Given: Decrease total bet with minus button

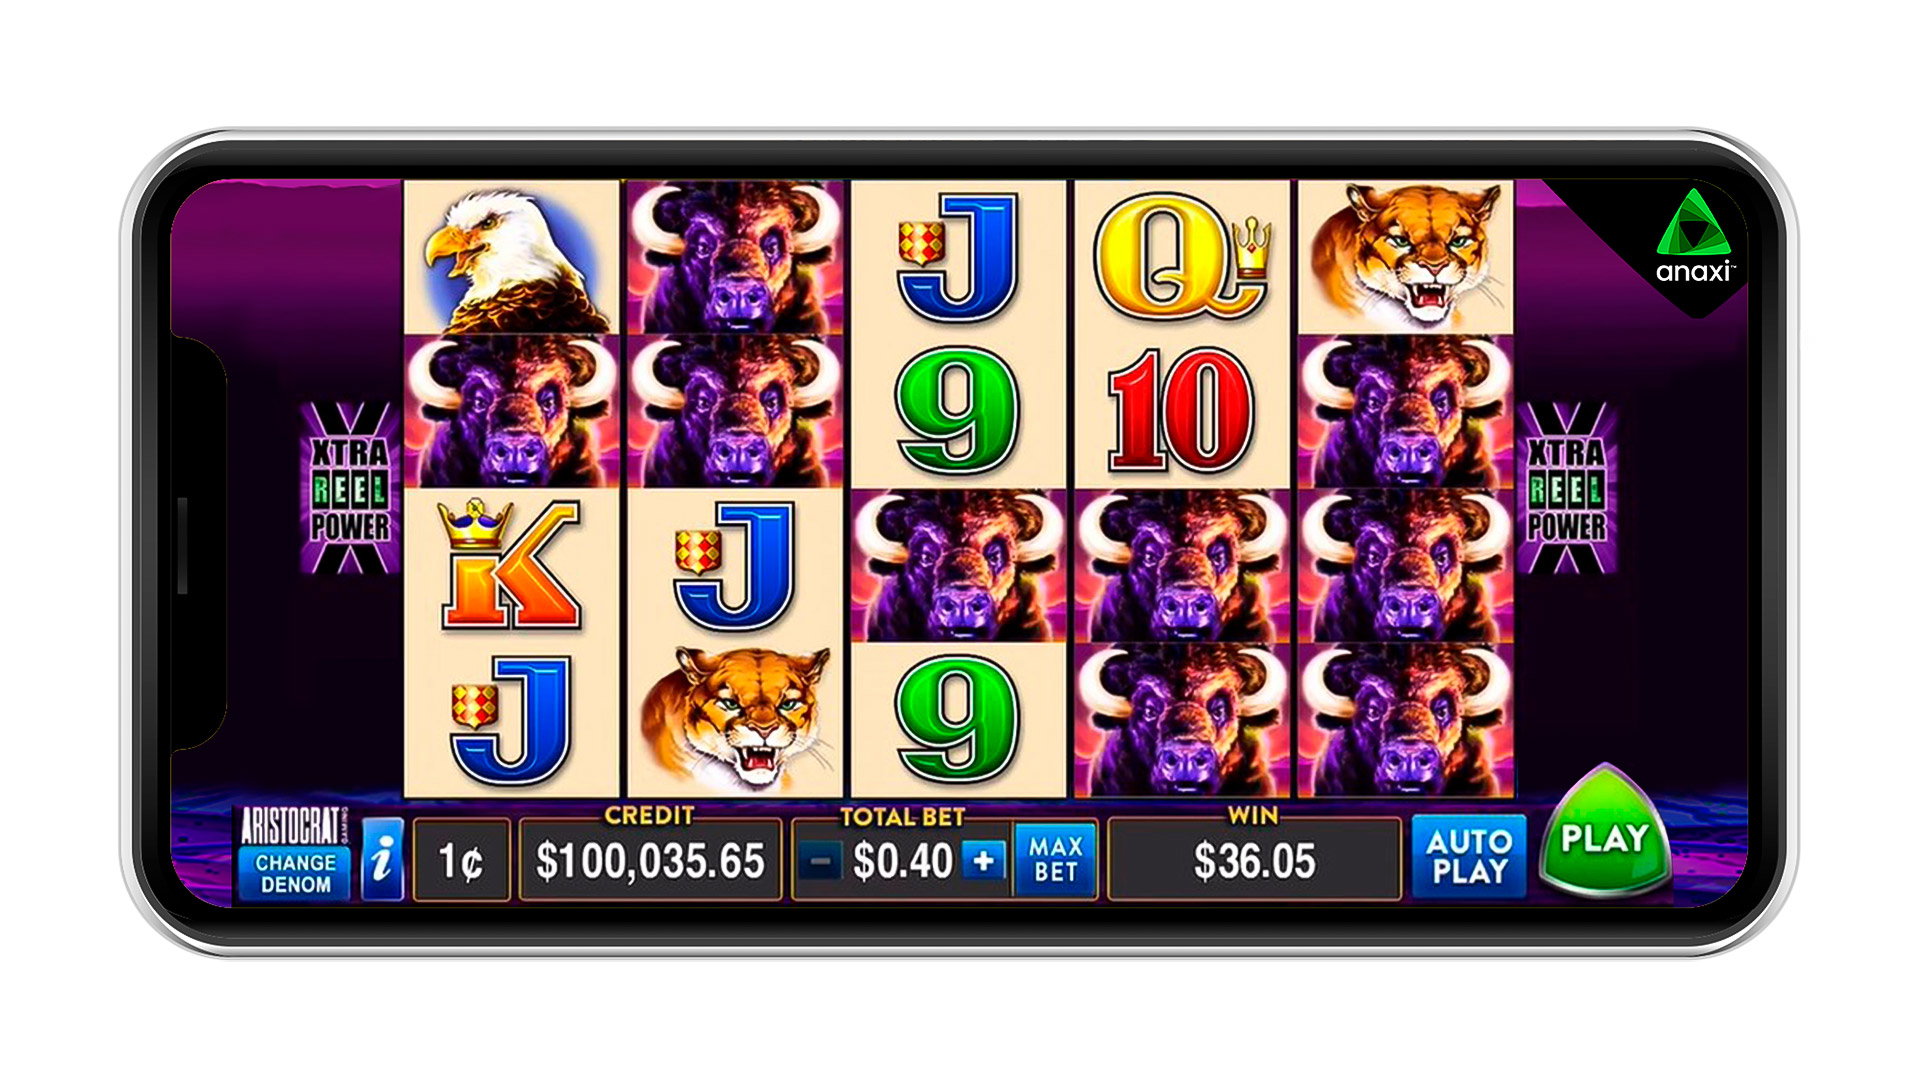Looking at the screenshot, I should pos(820,861).
